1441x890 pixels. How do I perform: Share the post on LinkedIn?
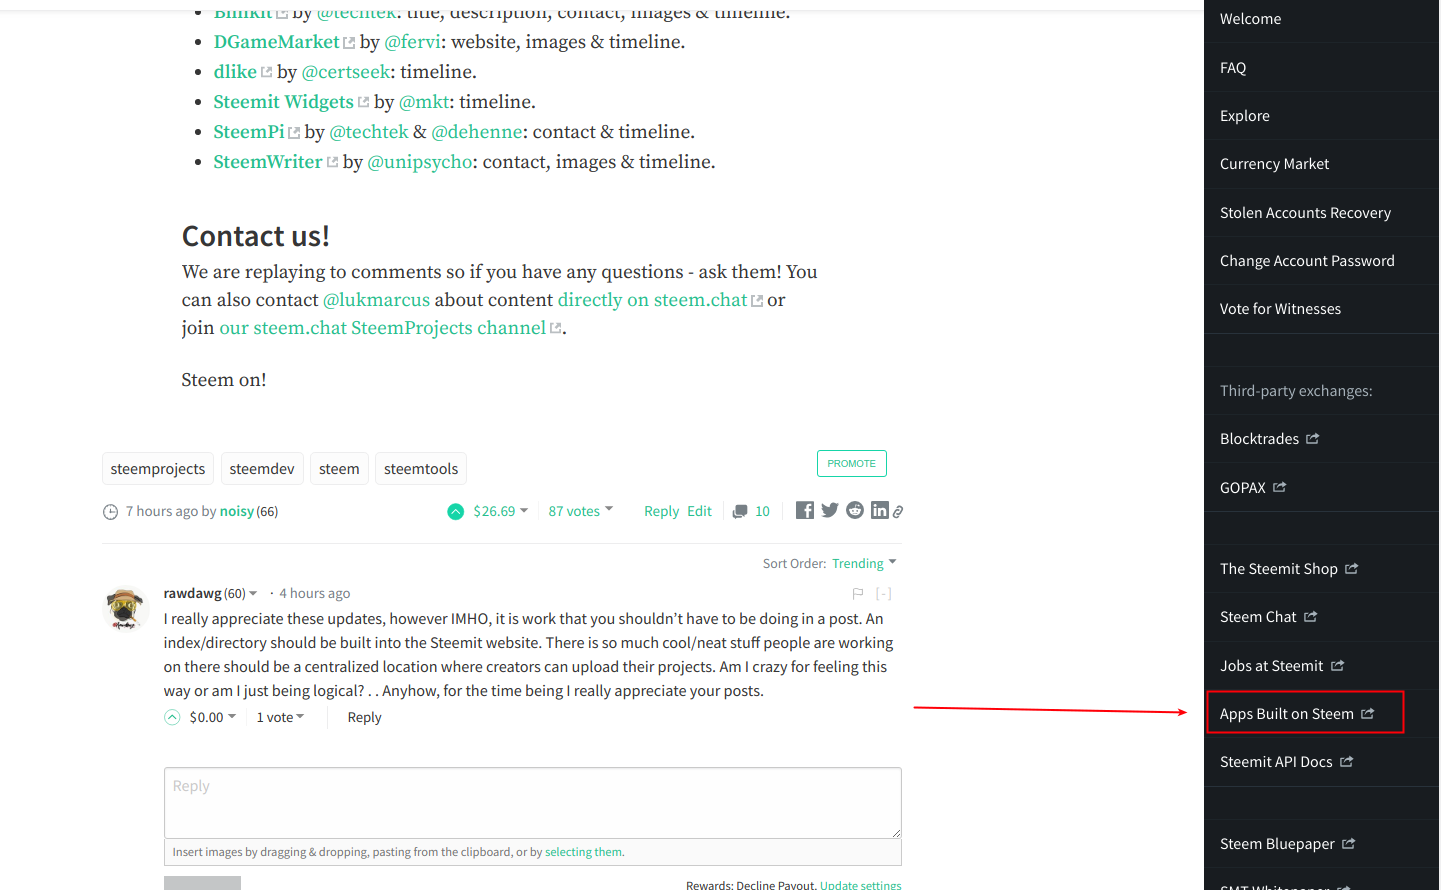[880, 510]
